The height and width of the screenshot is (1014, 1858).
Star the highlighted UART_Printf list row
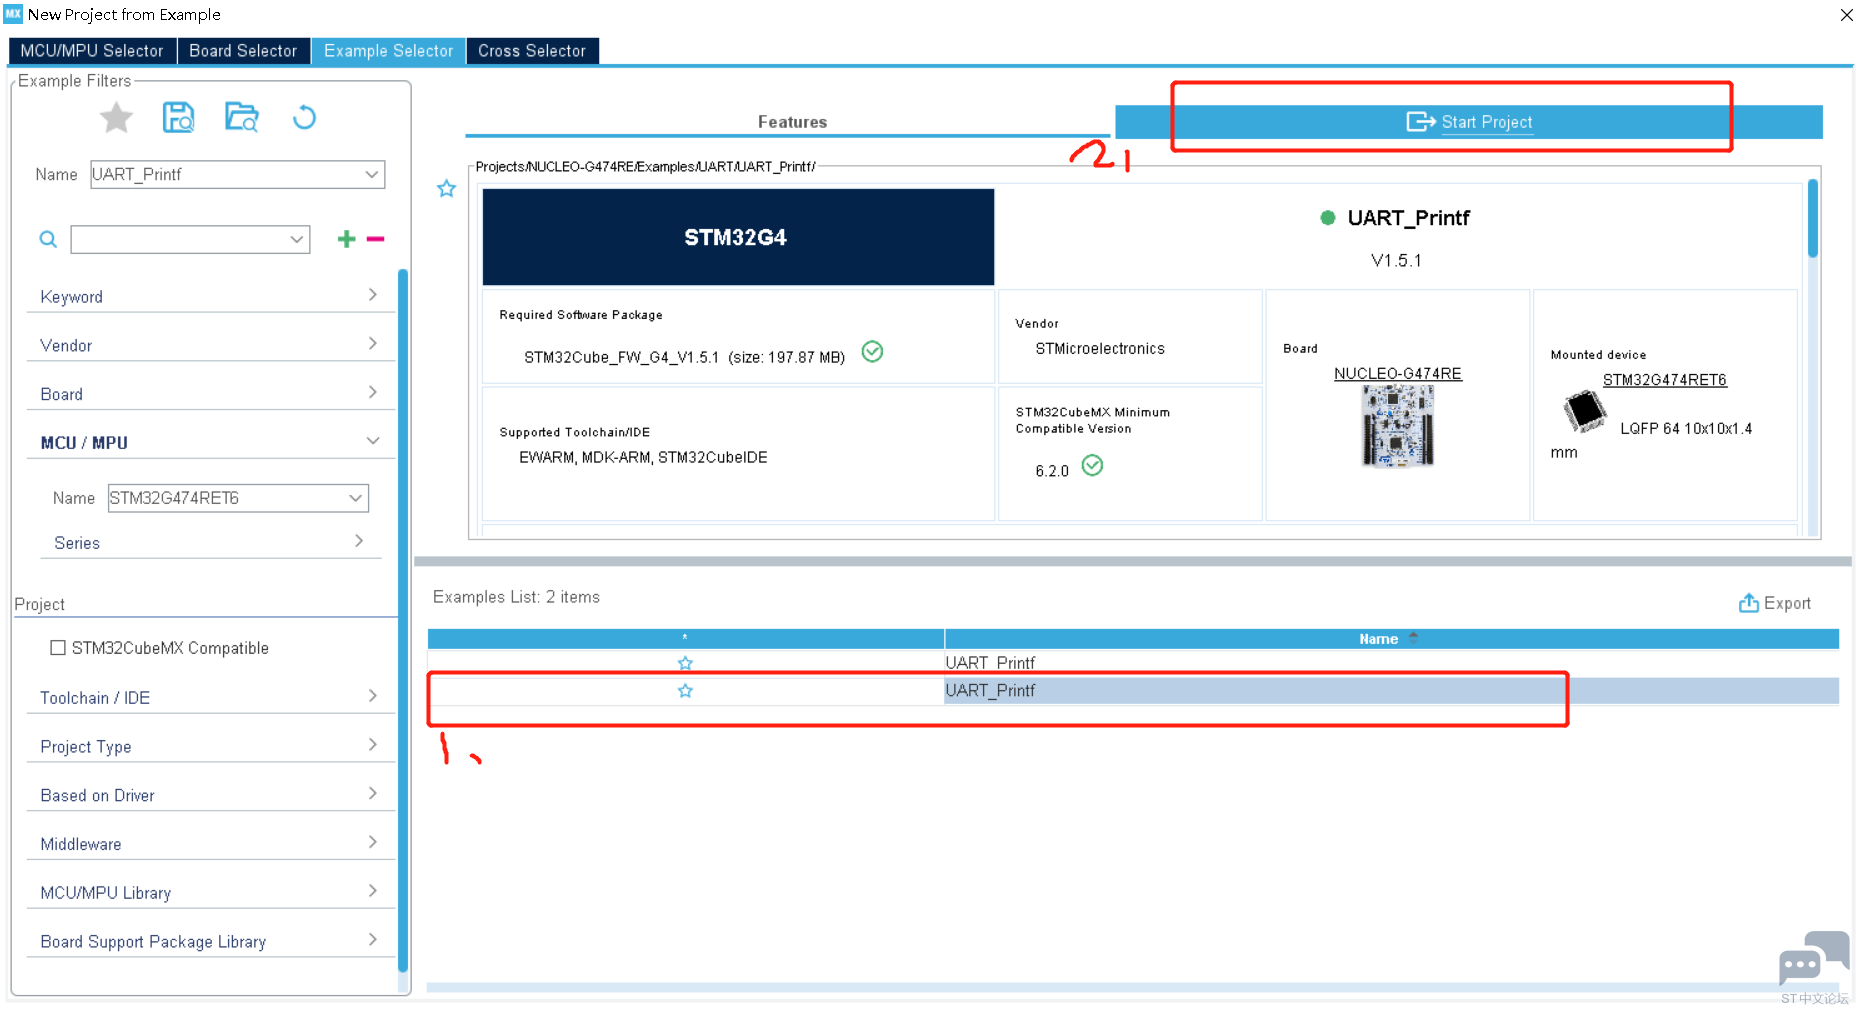click(x=685, y=691)
